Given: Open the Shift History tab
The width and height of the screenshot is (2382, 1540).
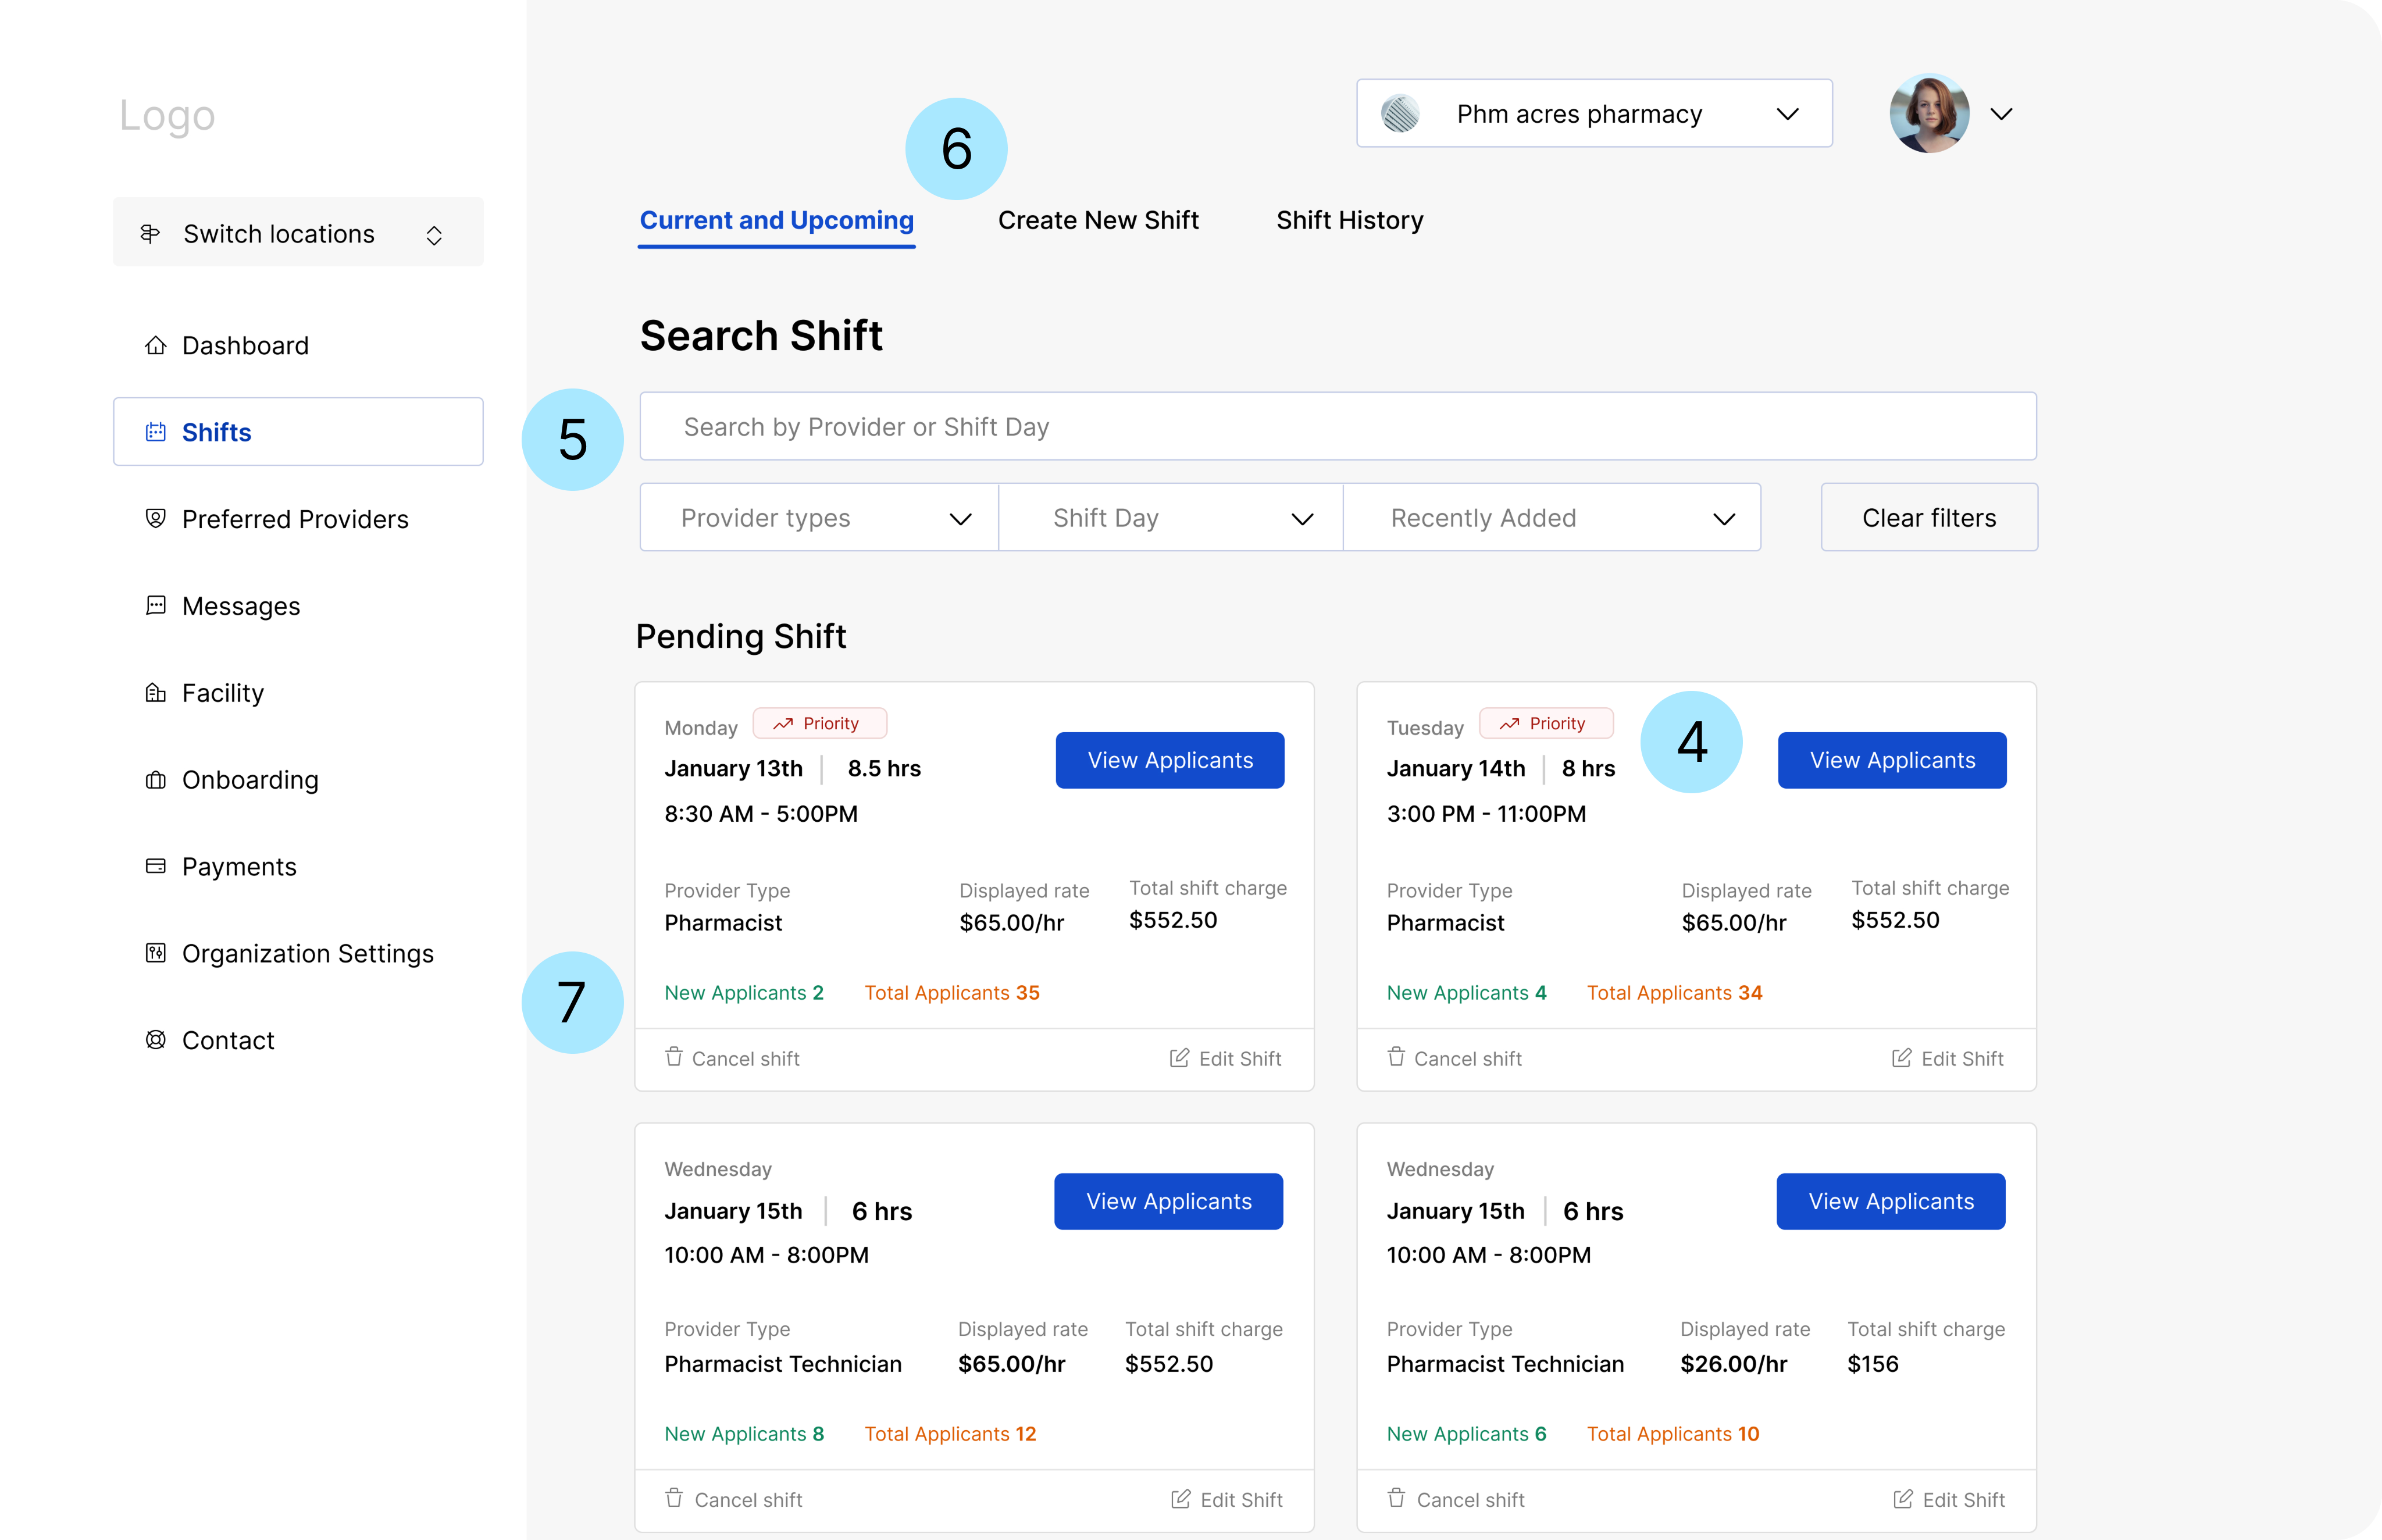Looking at the screenshot, I should coord(1349,220).
